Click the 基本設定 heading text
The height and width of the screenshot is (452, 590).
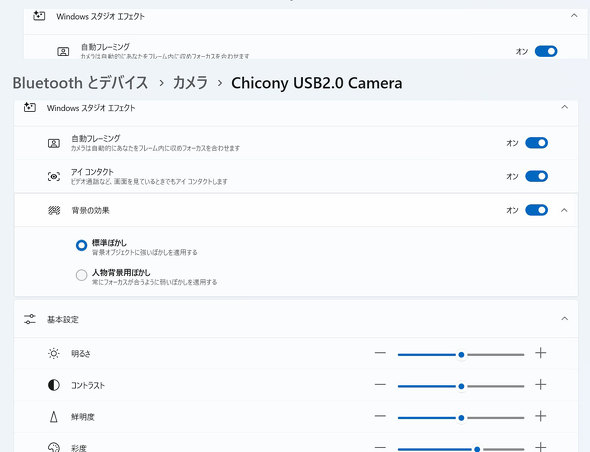[63, 320]
